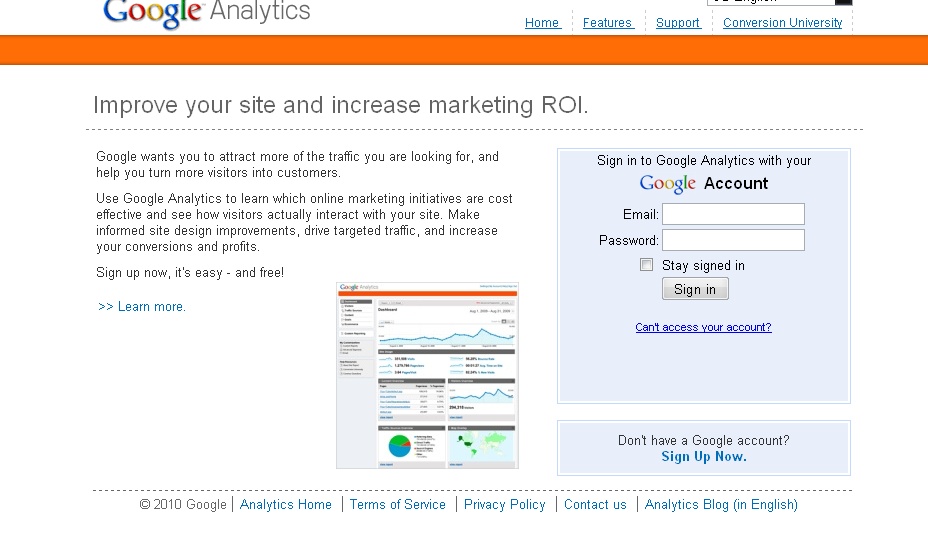Click Can't access your account link
The image size is (928, 546).
pyautogui.click(x=703, y=327)
